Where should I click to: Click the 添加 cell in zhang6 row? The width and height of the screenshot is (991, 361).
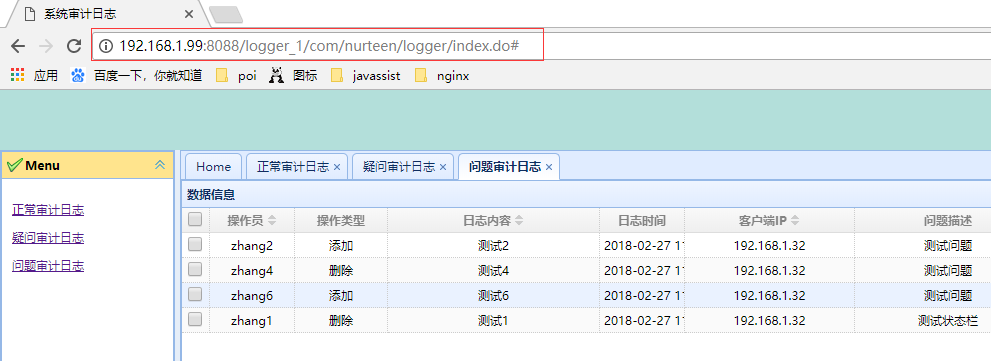pos(341,295)
